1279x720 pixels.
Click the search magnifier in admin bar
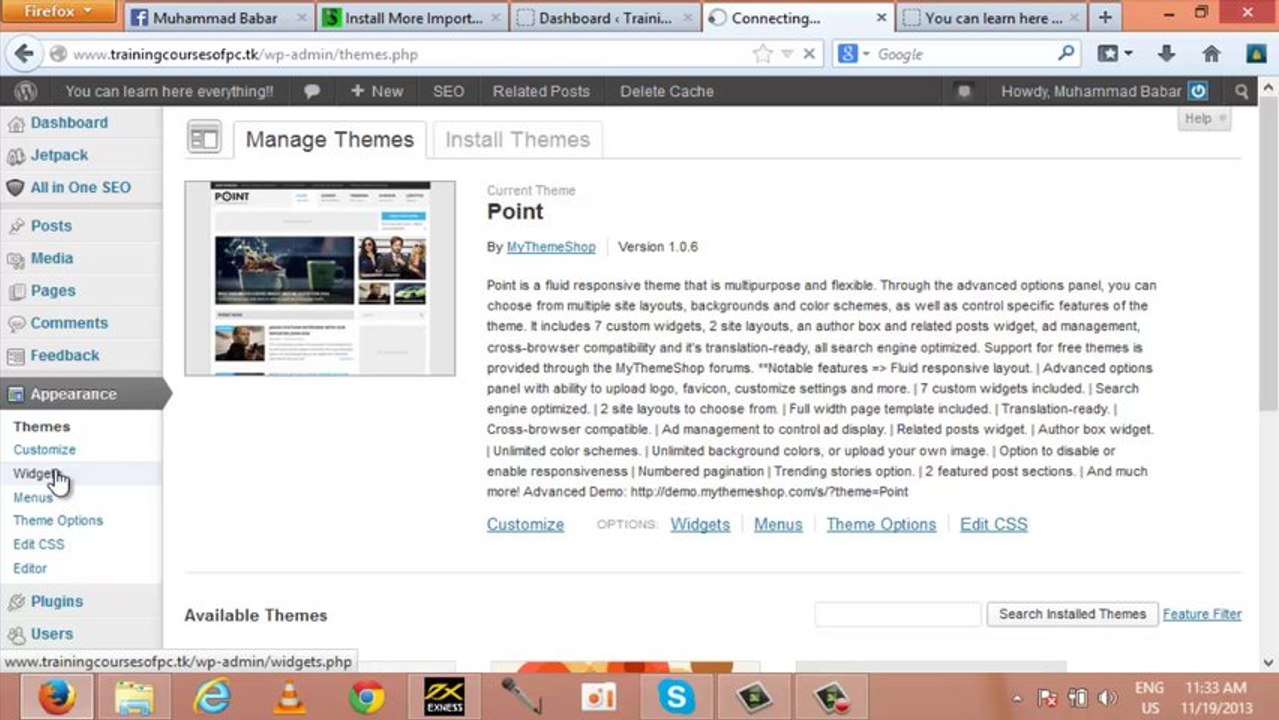[x=1241, y=91]
